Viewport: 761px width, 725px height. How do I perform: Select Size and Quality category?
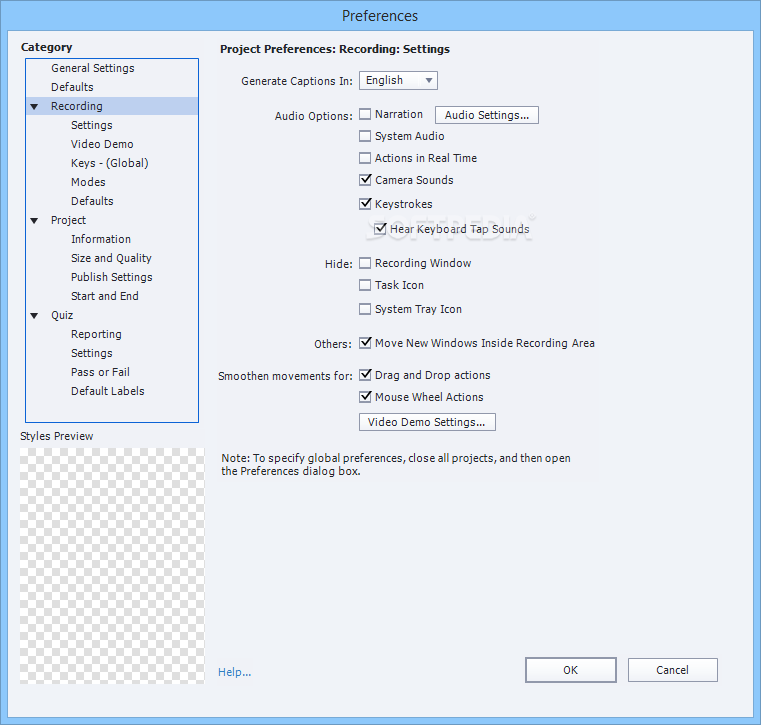(112, 258)
